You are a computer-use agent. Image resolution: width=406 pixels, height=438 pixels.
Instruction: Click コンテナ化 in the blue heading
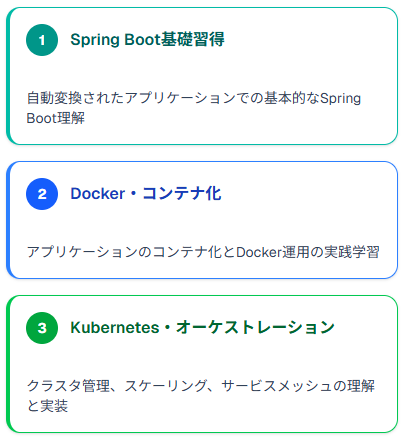pyautogui.click(x=182, y=194)
